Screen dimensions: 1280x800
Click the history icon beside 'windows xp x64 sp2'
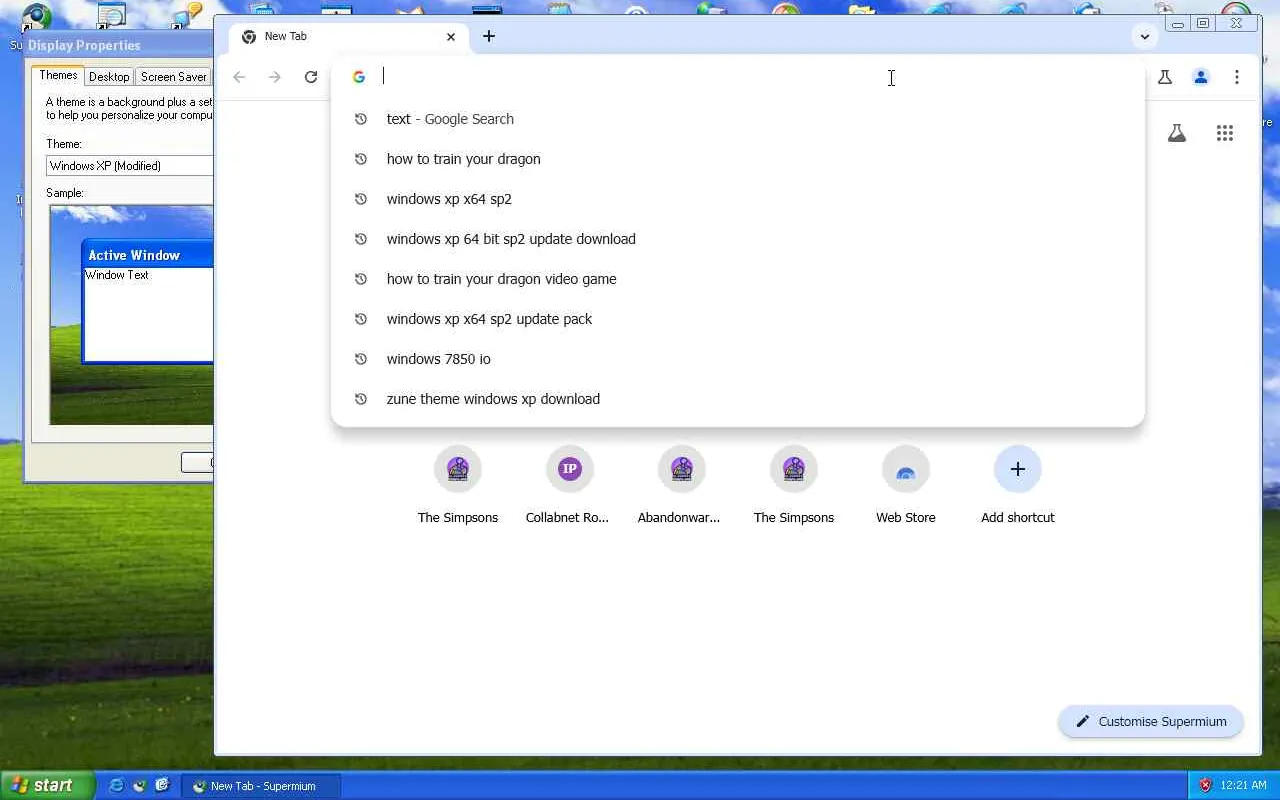361,199
